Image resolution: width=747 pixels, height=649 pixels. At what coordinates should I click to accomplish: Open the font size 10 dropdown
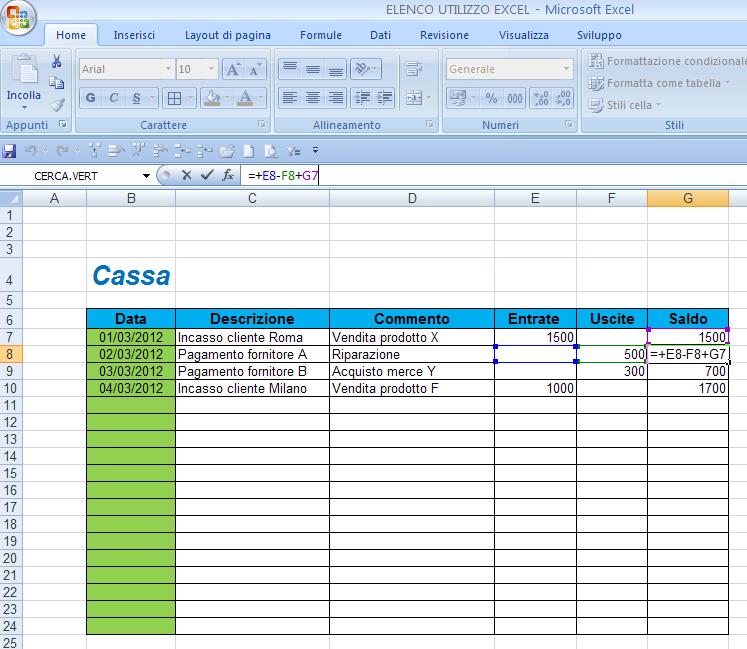coord(211,69)
